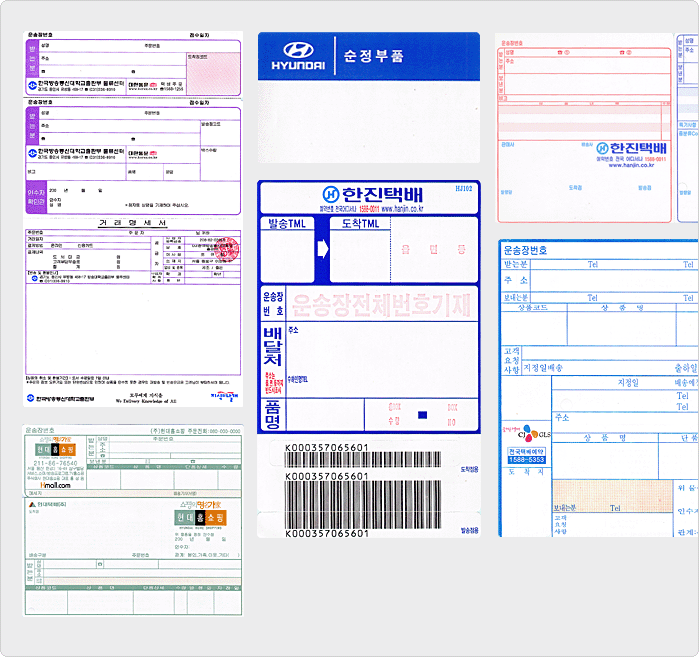The width and height of the screenshot is (699, 657).
Task: Click the 품명 label on the Hanjin form
Action: pyautogui.click(x=272, y=415)
